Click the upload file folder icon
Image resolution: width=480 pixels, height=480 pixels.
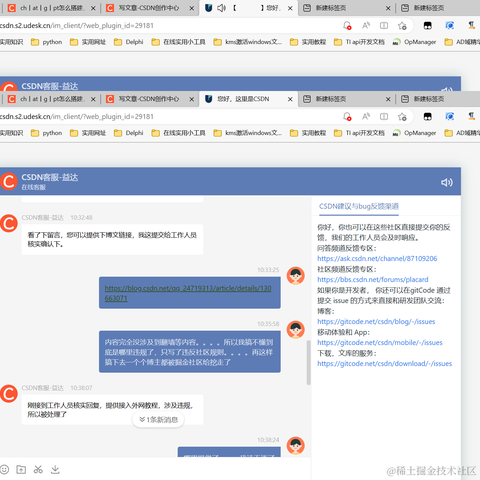[x=21, y=469]
